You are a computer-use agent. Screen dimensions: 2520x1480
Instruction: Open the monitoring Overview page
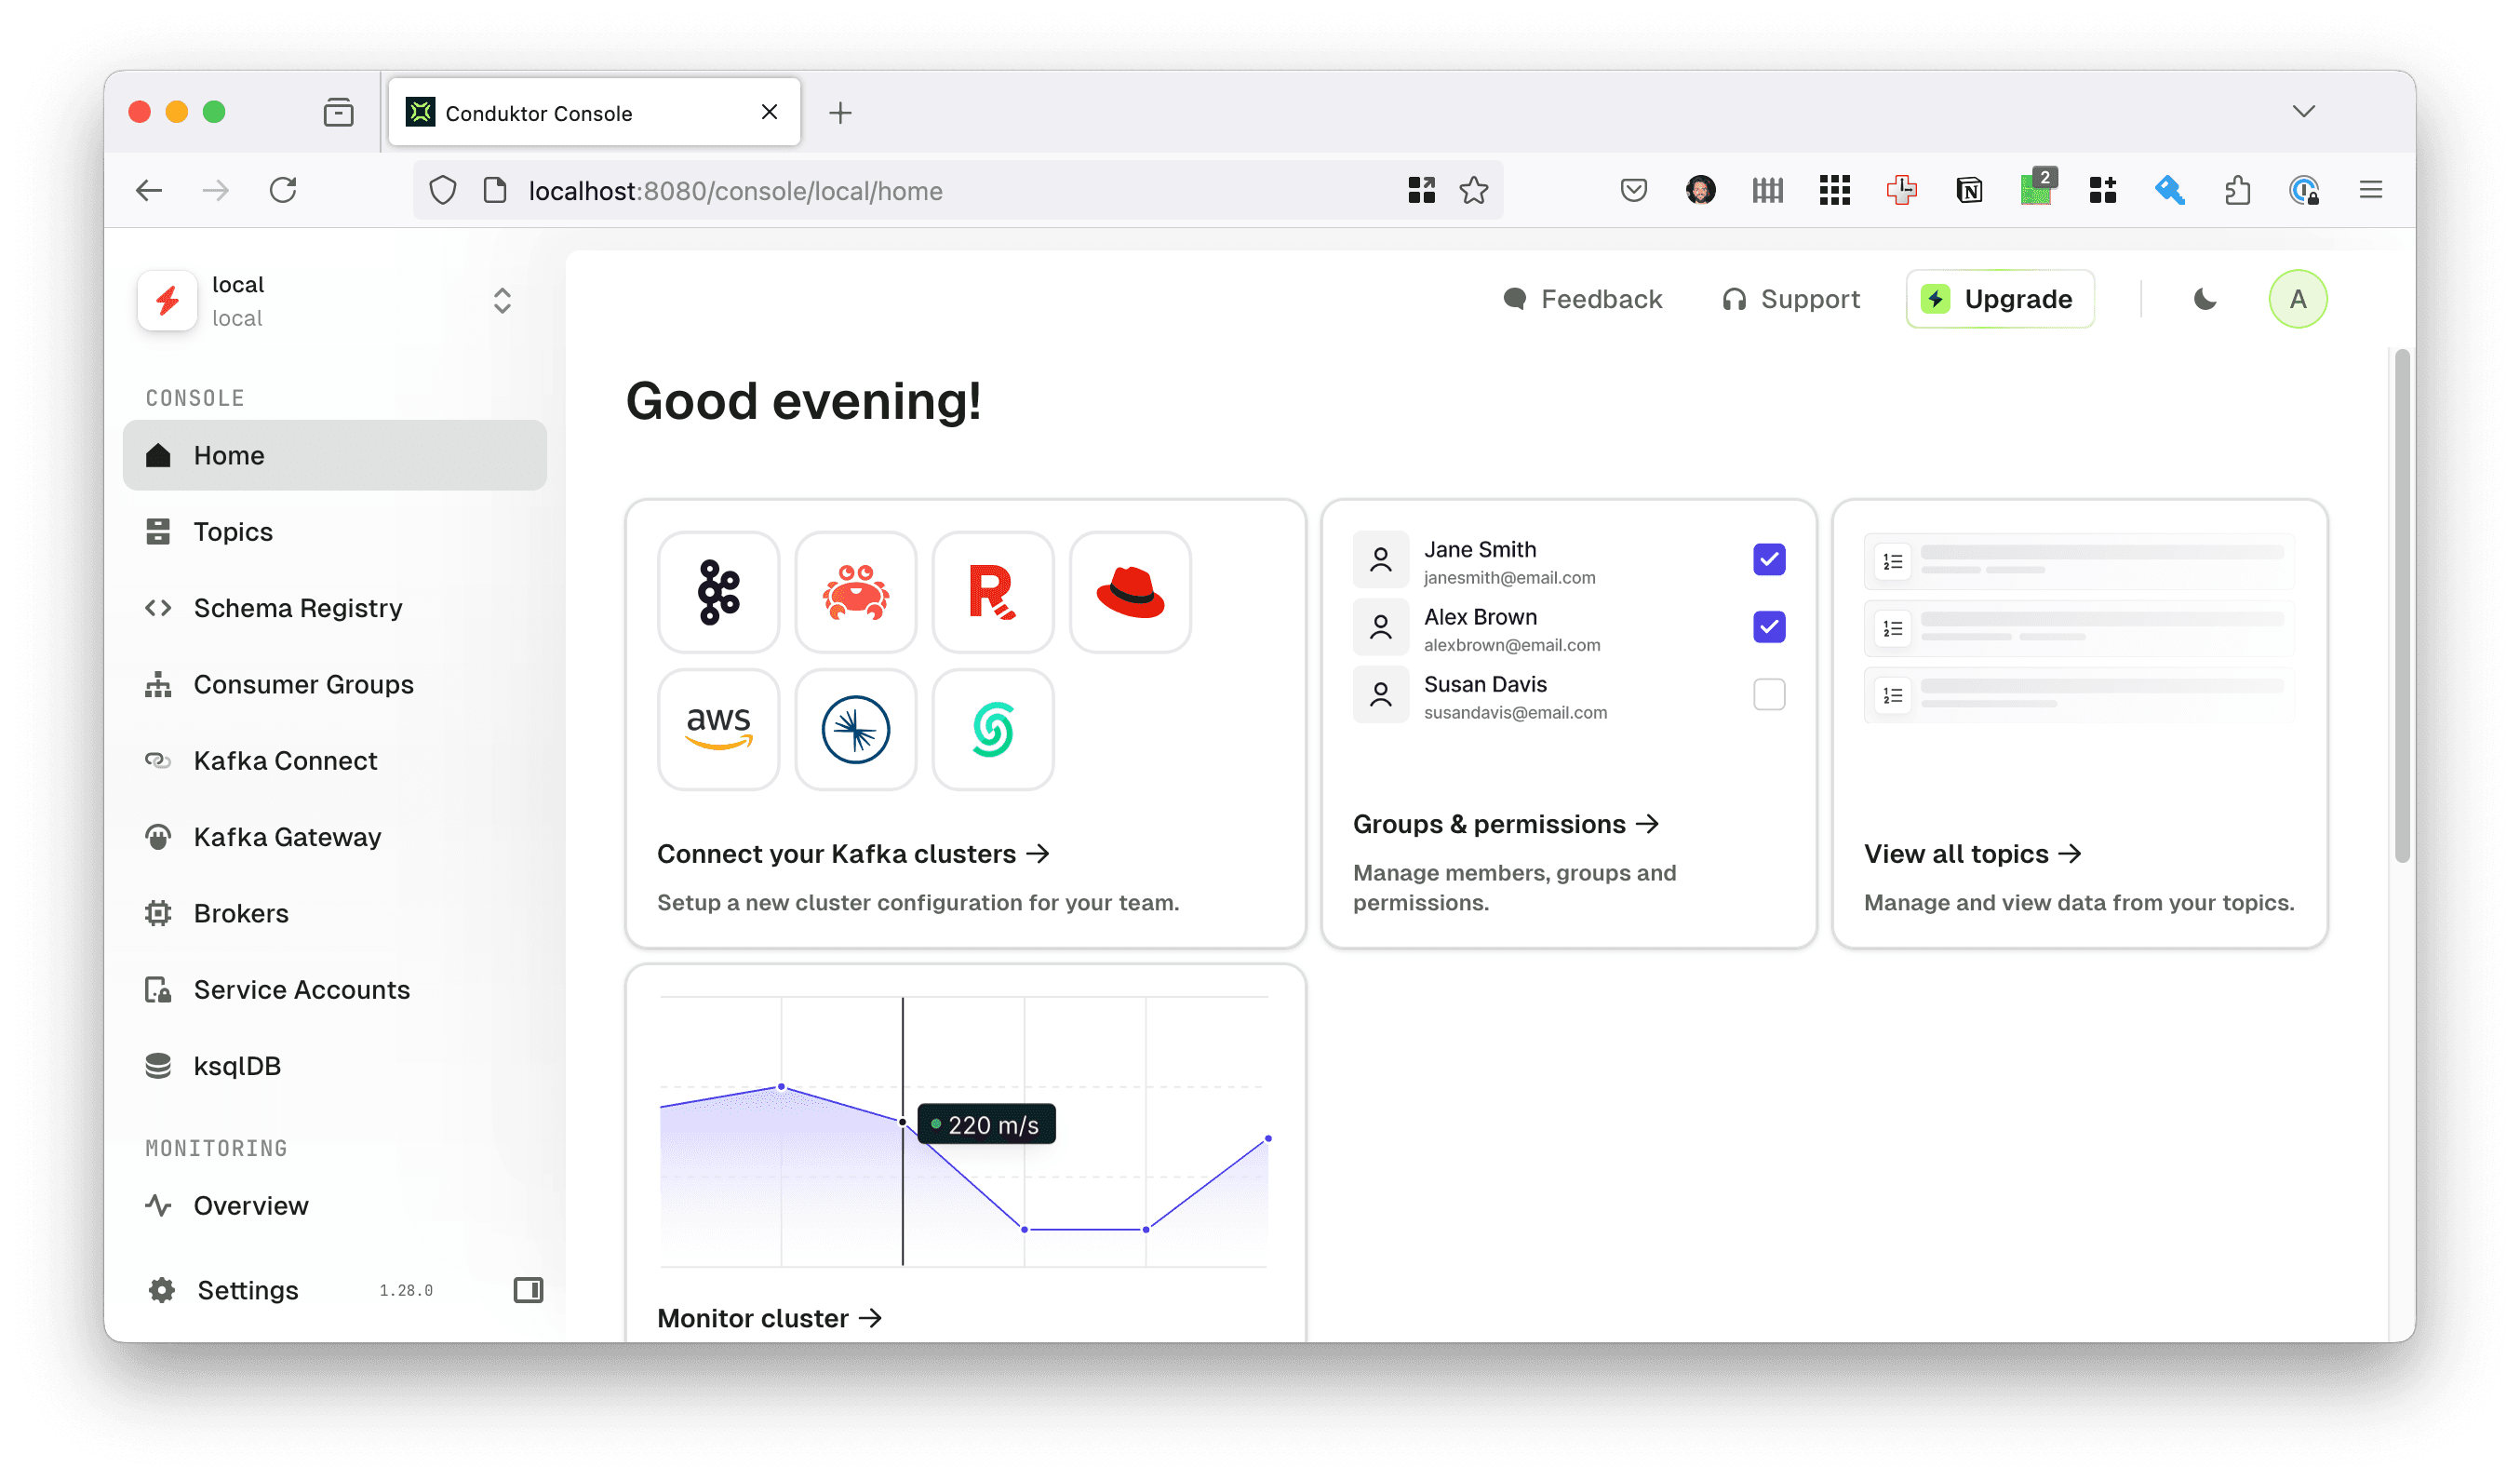point(335,1206)
